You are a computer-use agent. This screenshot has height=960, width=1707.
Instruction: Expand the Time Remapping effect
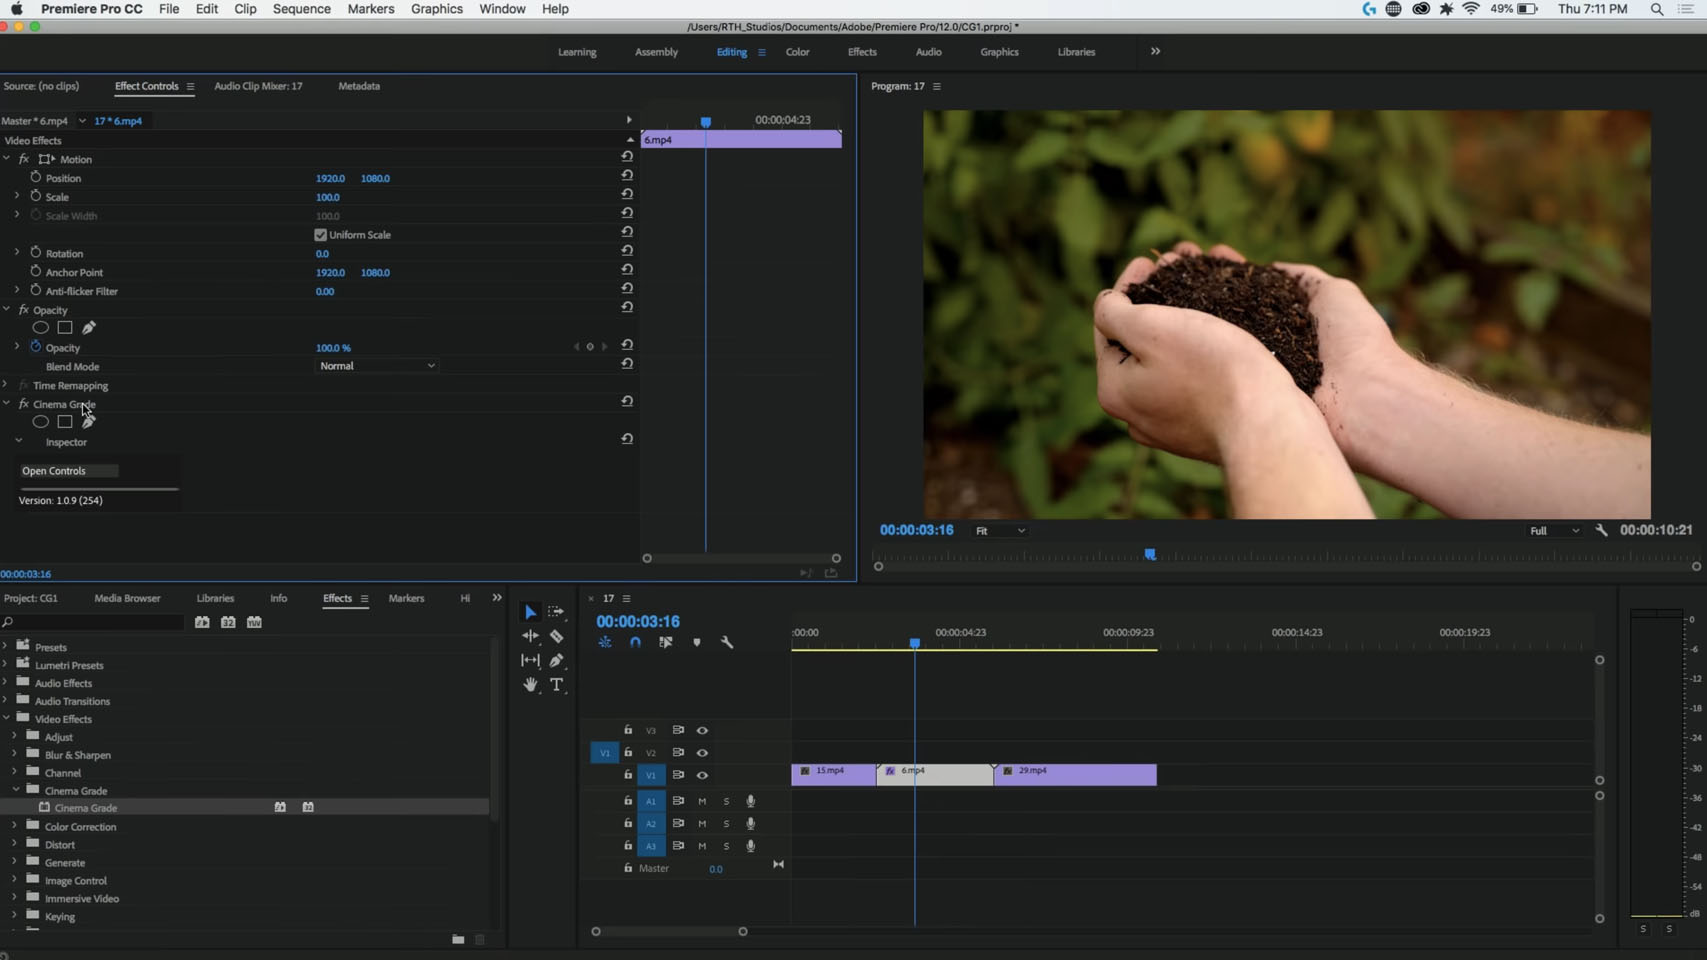(6, 385)
